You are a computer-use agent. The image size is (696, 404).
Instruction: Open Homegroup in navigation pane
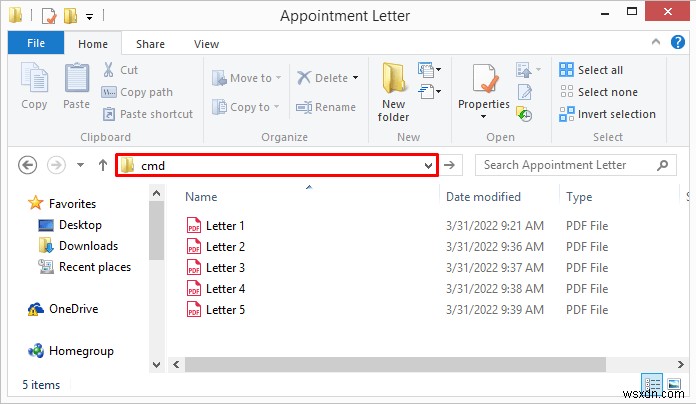(x=71, y=351)
